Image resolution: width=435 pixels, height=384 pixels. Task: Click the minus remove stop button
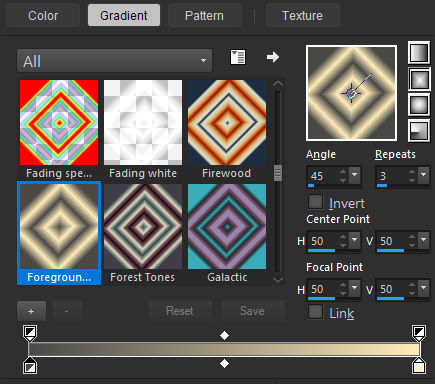[67, 311]
